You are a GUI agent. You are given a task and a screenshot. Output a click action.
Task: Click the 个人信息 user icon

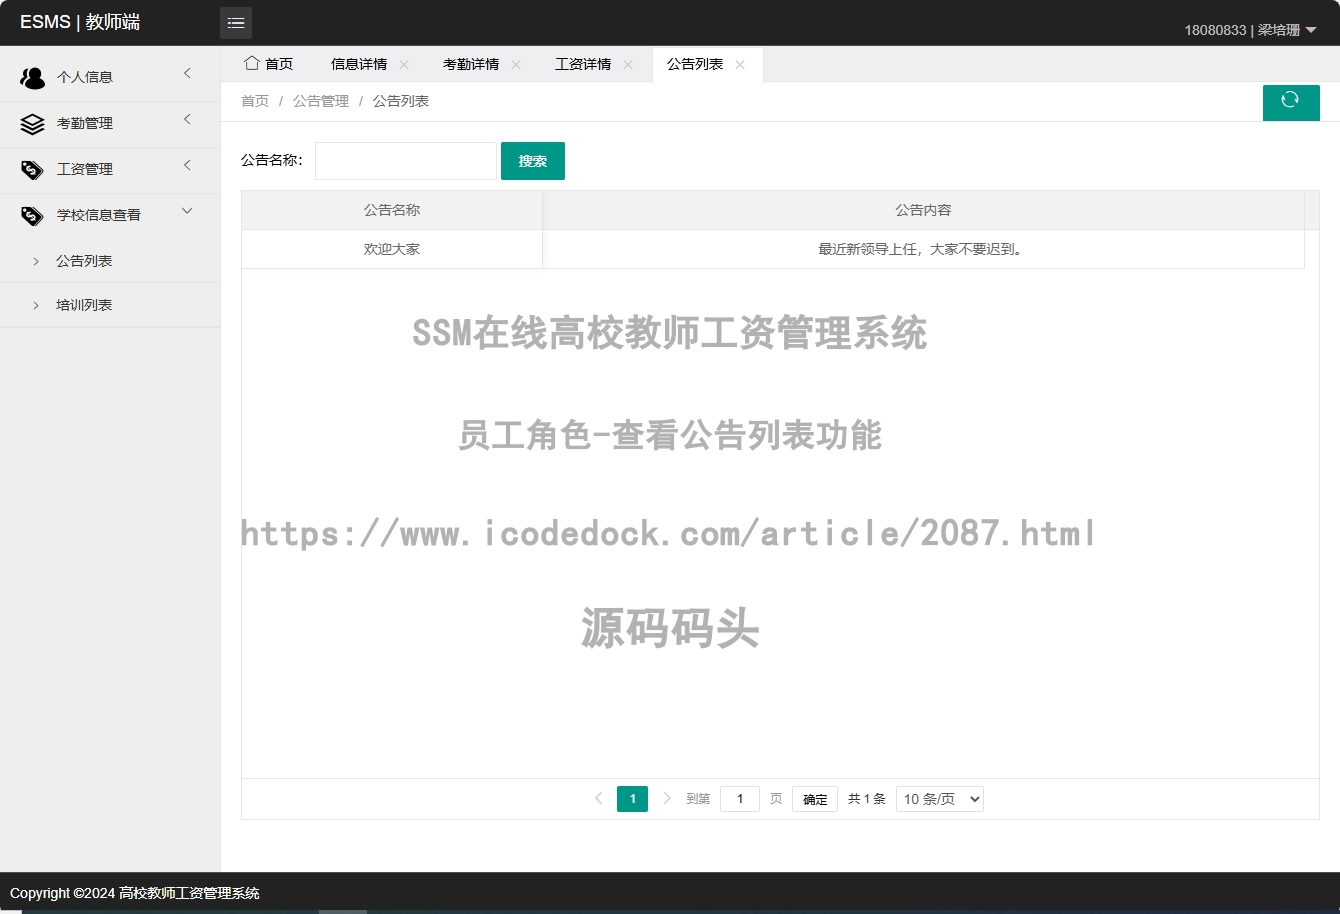pyautogui.click(x=33, y=77)
